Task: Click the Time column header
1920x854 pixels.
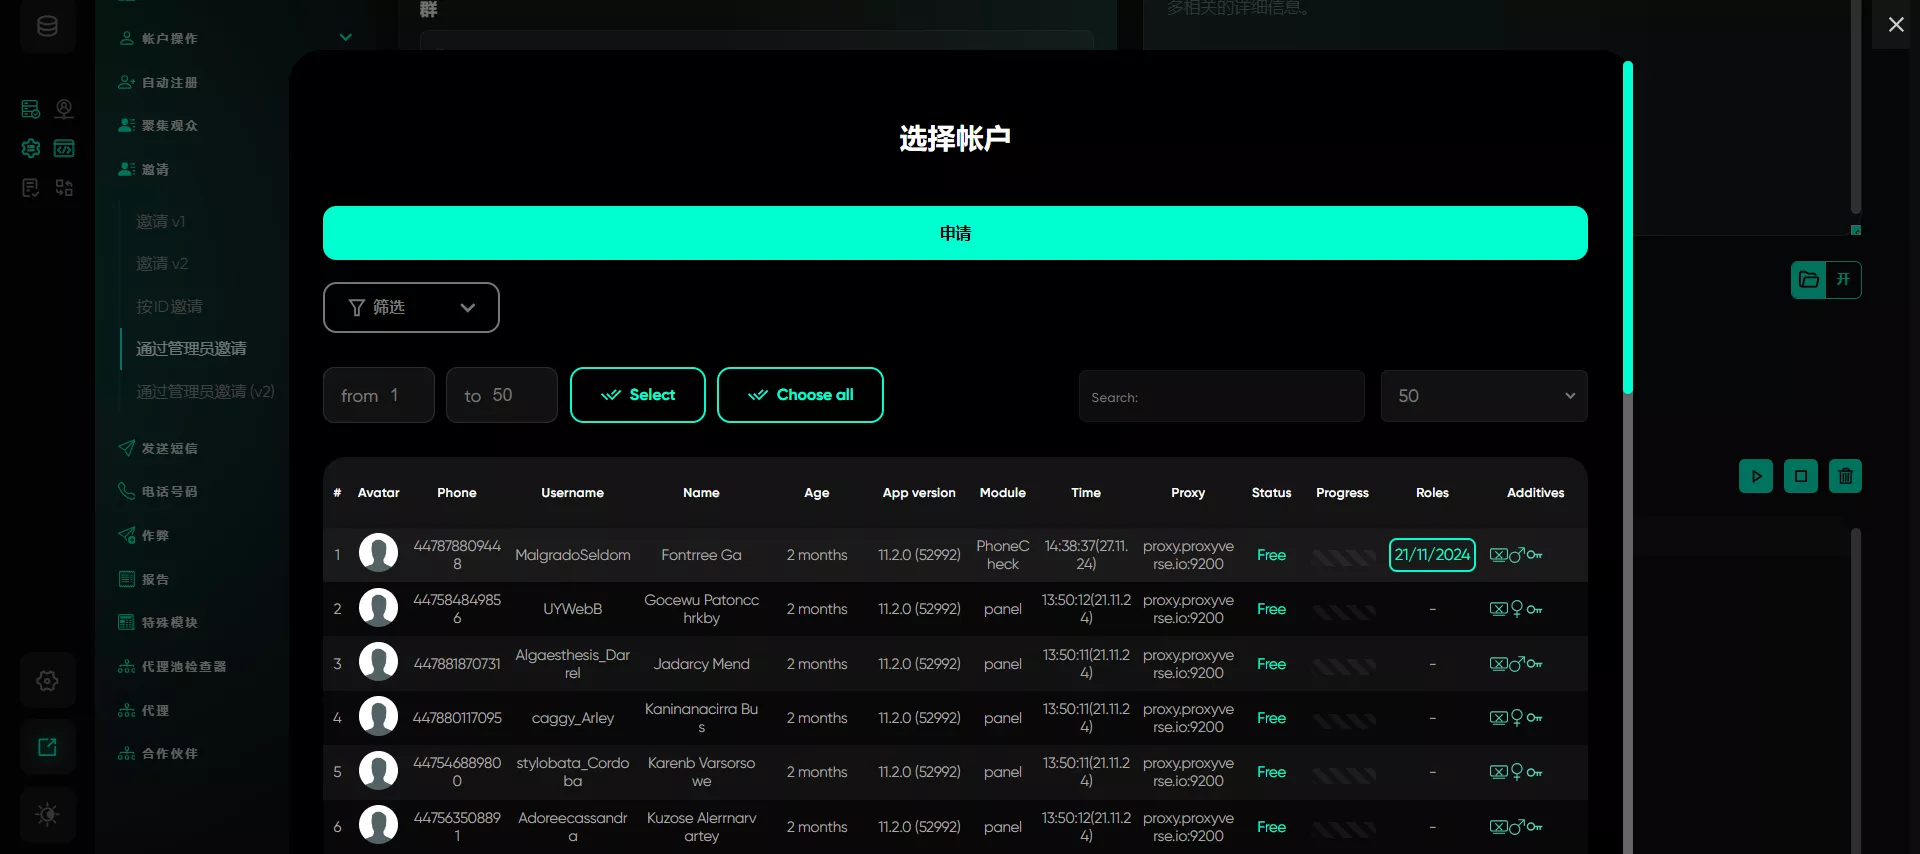Action: [x=1086, y=493]
